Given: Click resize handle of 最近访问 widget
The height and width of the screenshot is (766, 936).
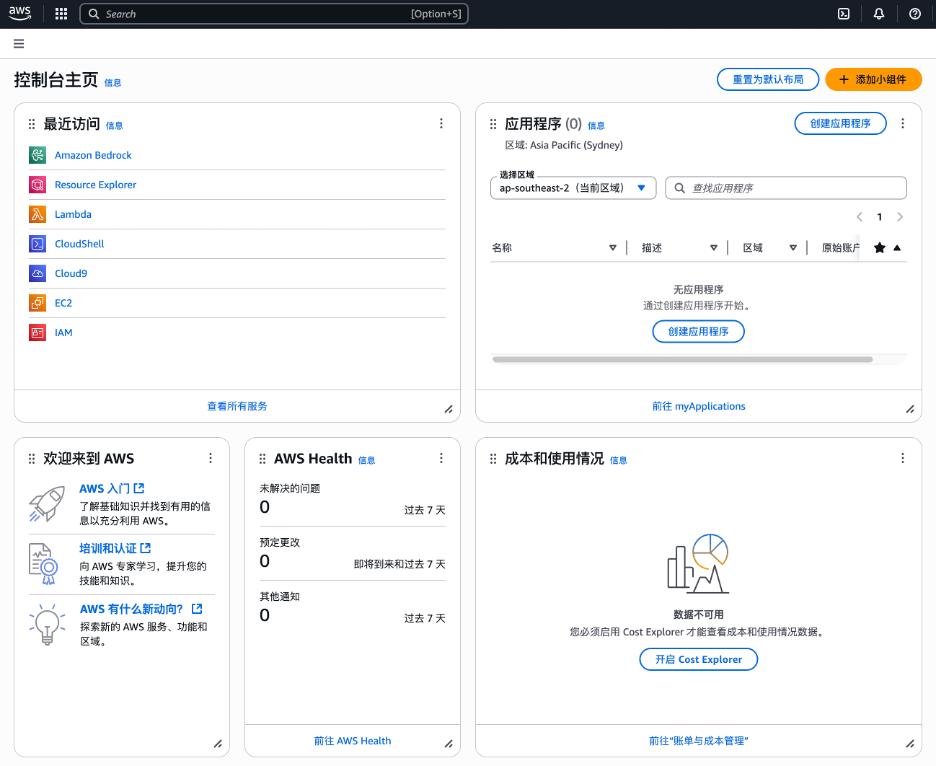Looking at the screenshot, I should [x=448, y=409].
